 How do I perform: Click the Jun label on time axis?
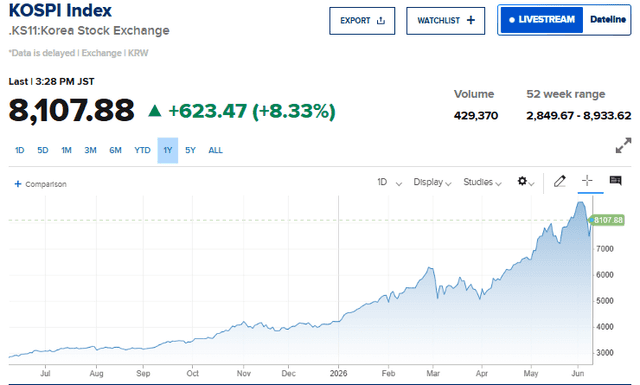pos(578,373)
